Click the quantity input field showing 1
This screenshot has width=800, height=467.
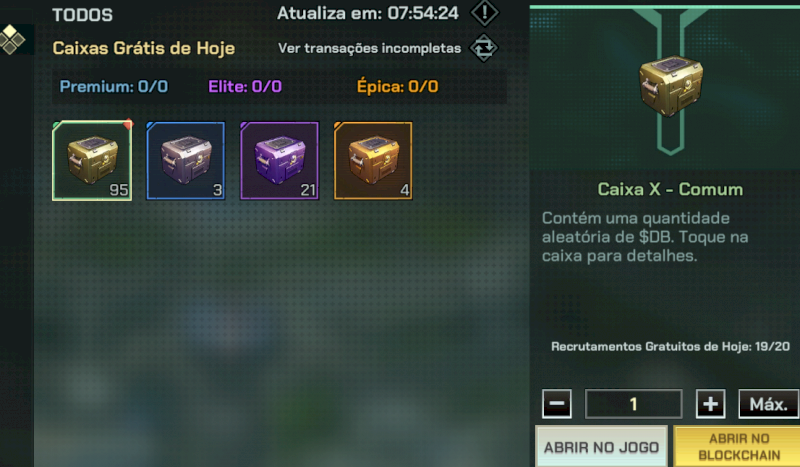coord(634,404)
